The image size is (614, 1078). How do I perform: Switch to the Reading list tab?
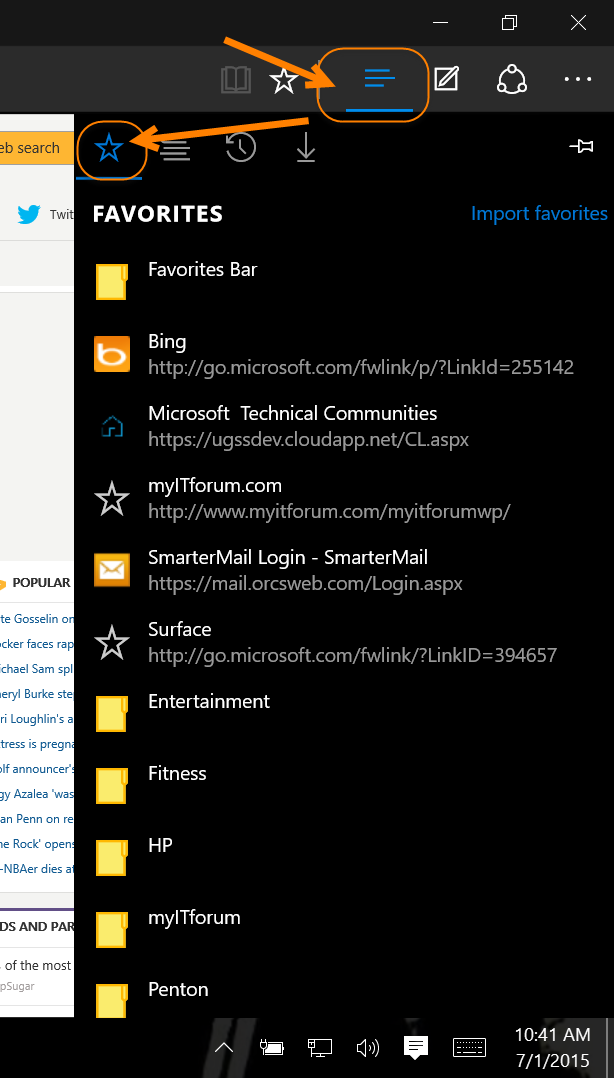click(175, 149)
